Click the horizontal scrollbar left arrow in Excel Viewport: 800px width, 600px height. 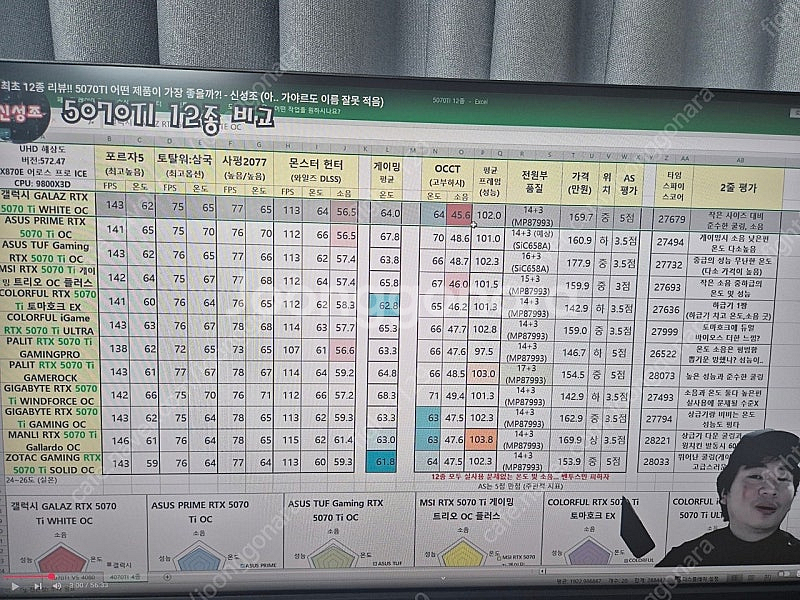tap(542, 571)
